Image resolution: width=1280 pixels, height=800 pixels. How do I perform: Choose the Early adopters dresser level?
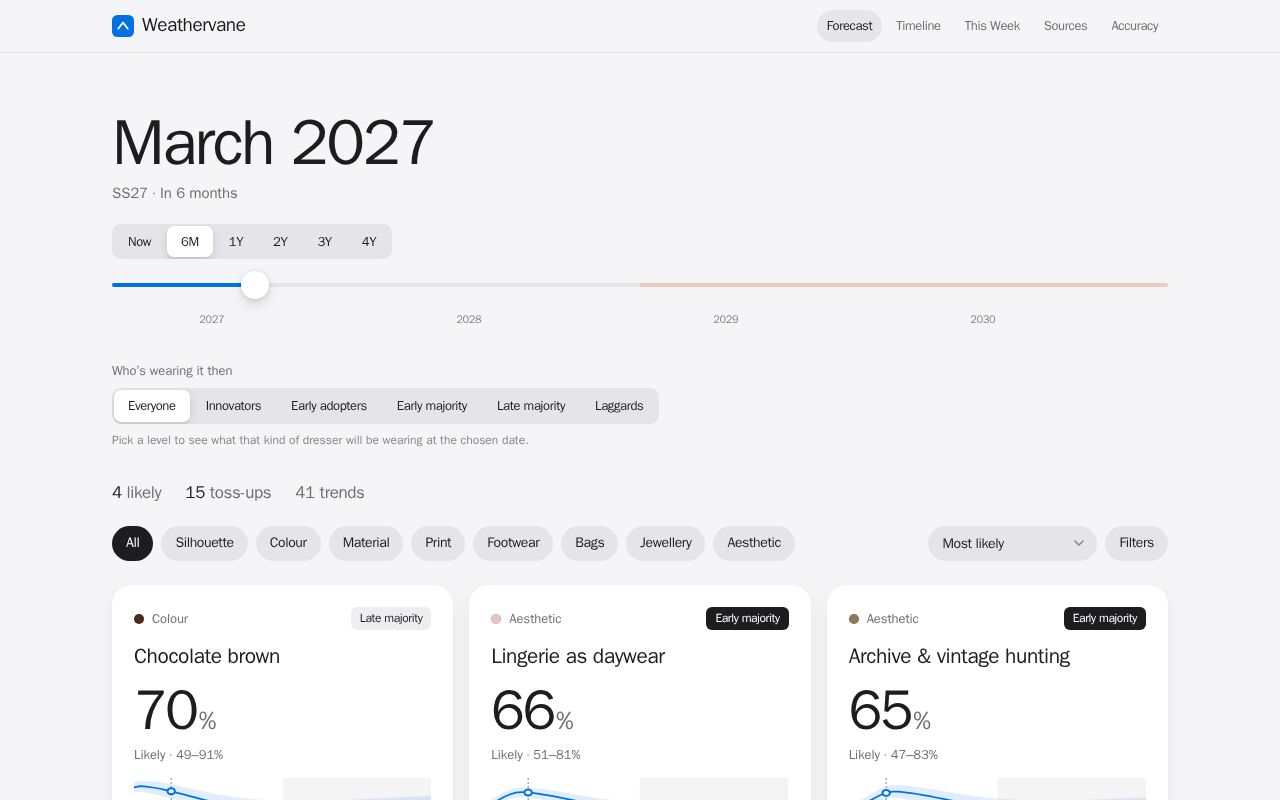[x=329, y=406]
